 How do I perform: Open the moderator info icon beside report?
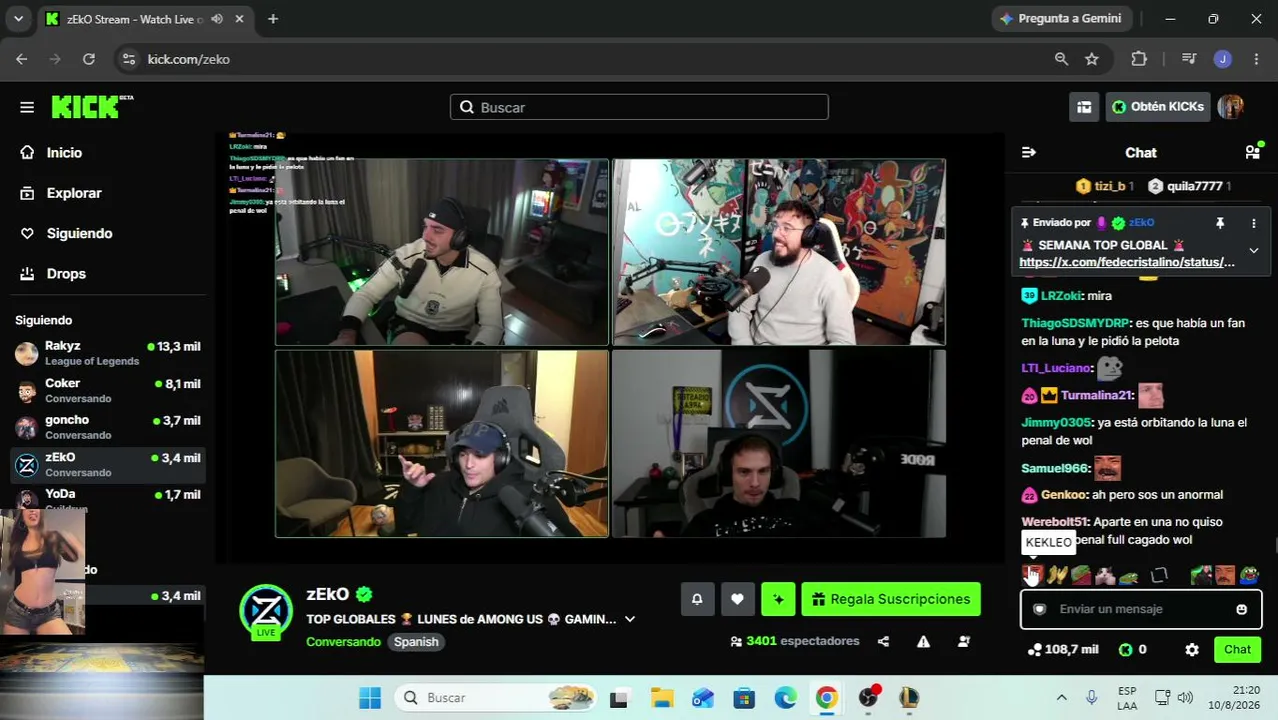(x=964, y=641)
